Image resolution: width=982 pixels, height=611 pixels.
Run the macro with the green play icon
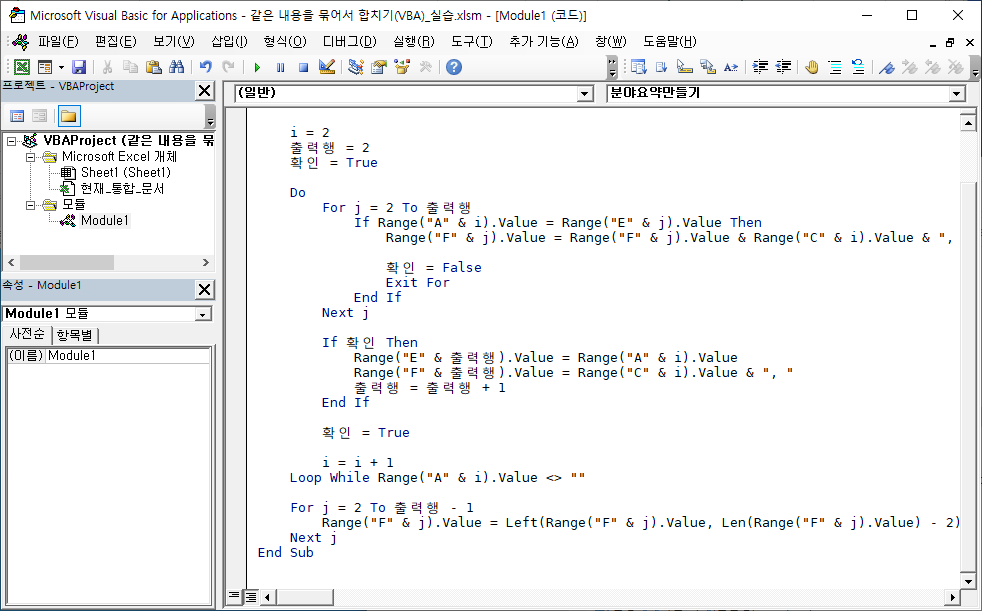pyautogui.click(x=257, y=67)
